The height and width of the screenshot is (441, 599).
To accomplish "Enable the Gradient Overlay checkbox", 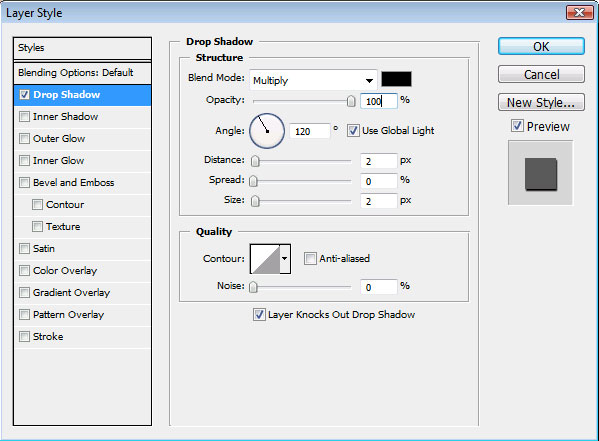I will click(24, 293).
